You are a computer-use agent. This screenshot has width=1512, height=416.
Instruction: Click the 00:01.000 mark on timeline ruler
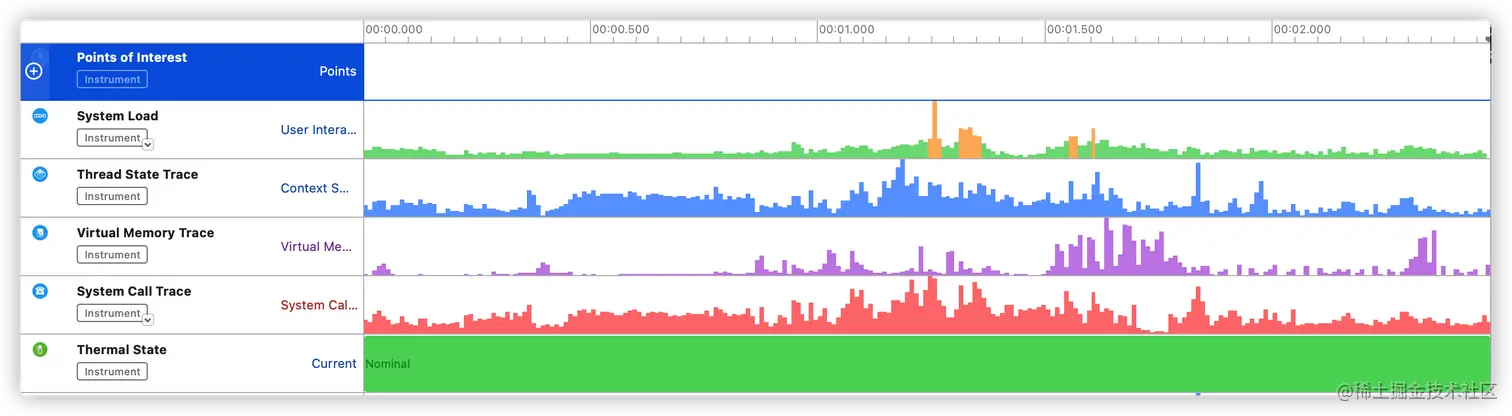(847, 29)
